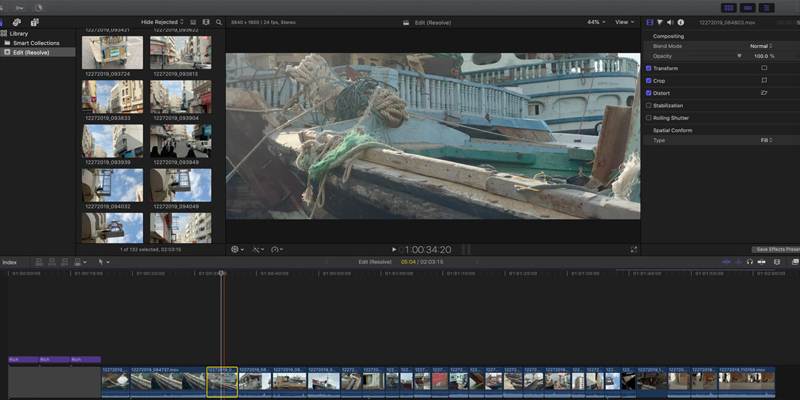The image size is (800, 400).
Task: Select browser clip 12272019_093949
Action: coord(181,141)
